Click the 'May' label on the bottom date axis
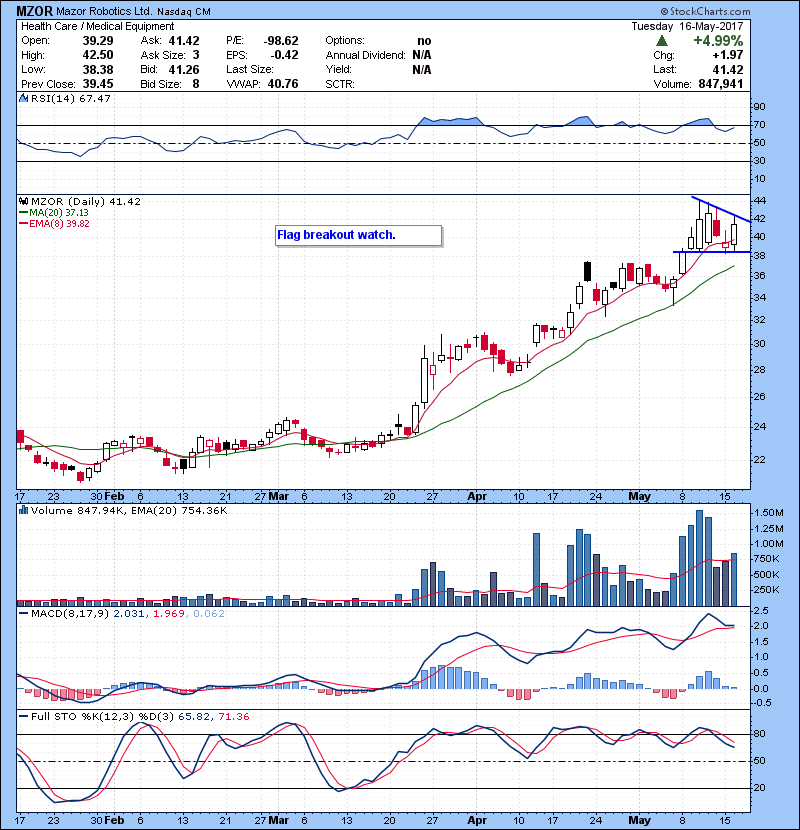The image size is (800, 830). [x=639, y=820]
